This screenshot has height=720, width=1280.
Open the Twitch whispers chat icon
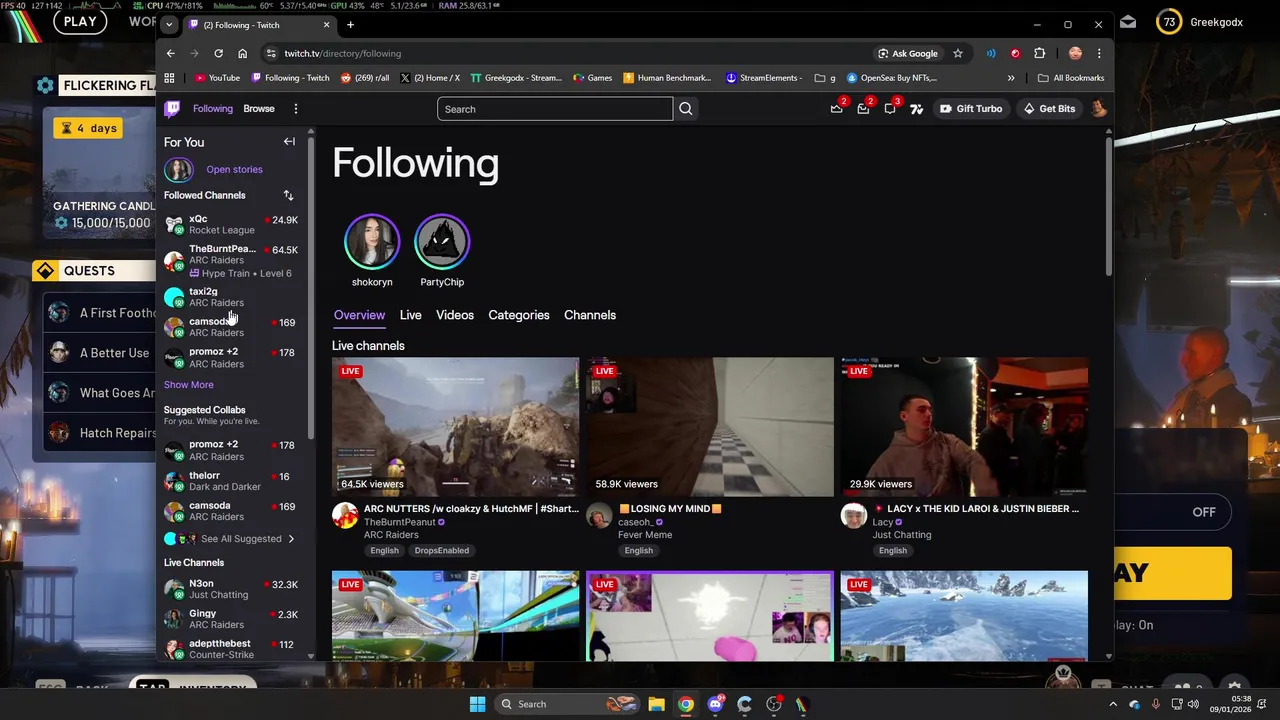tap(890, 109)
